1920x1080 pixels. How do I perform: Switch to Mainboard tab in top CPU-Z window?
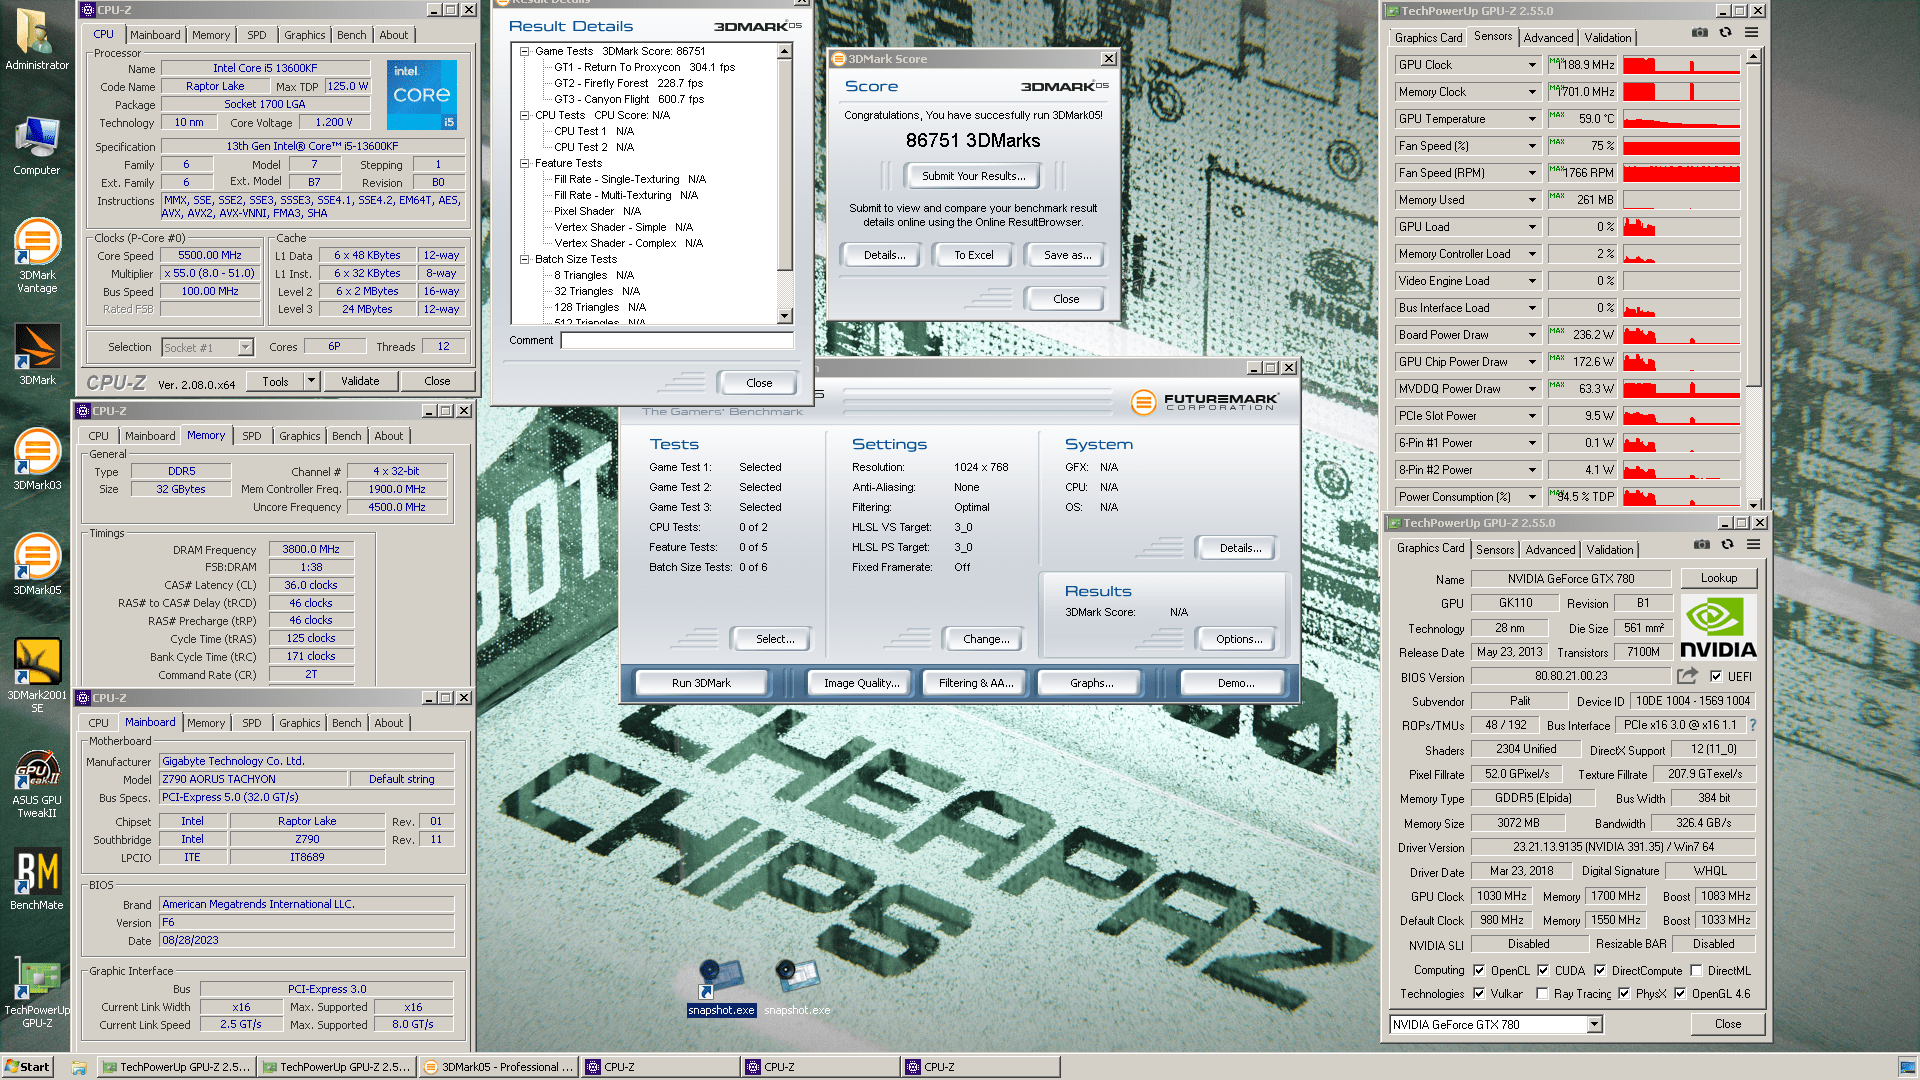click(155, 35)
